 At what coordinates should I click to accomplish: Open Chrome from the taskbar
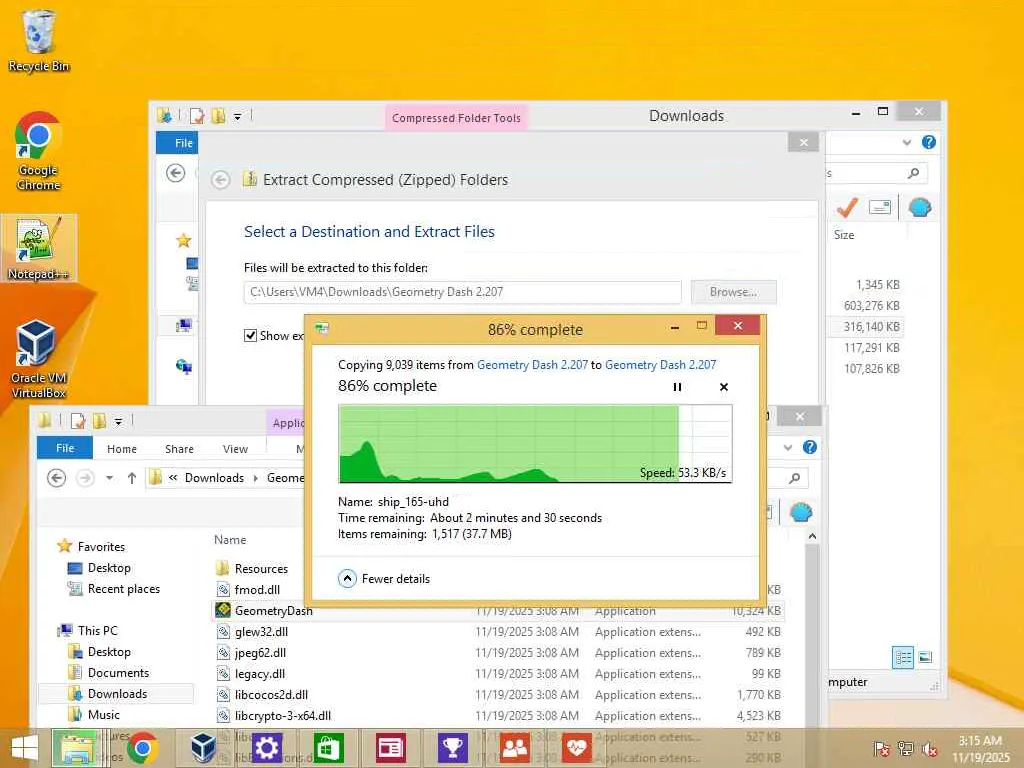coord(142,748)
